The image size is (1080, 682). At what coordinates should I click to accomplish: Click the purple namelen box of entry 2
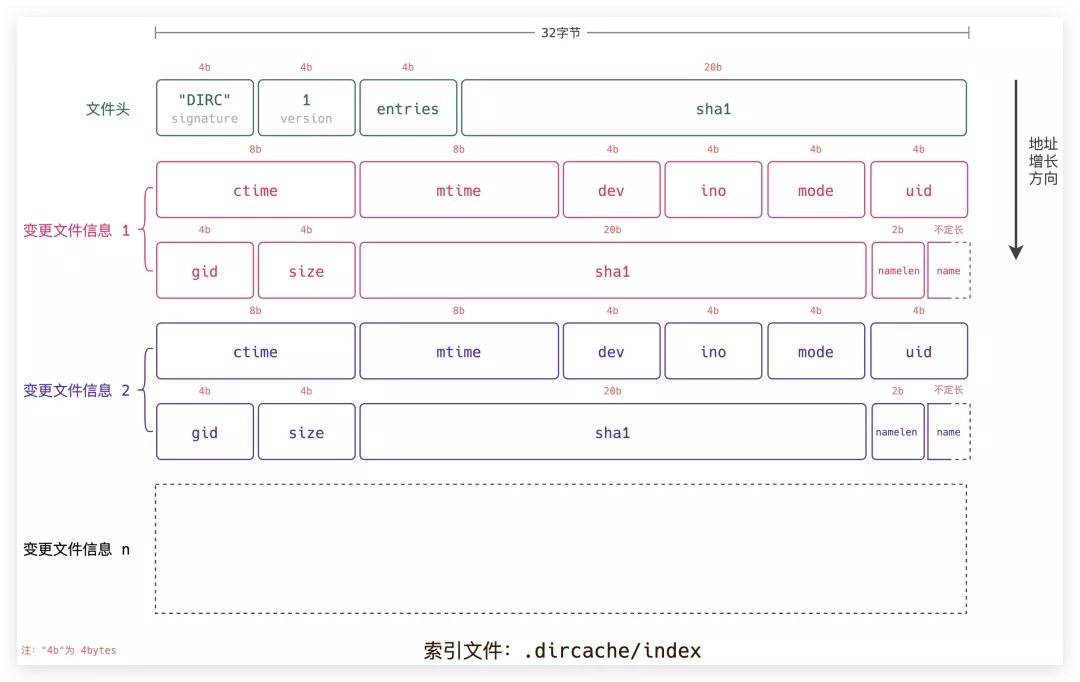(x=898, y=431)
